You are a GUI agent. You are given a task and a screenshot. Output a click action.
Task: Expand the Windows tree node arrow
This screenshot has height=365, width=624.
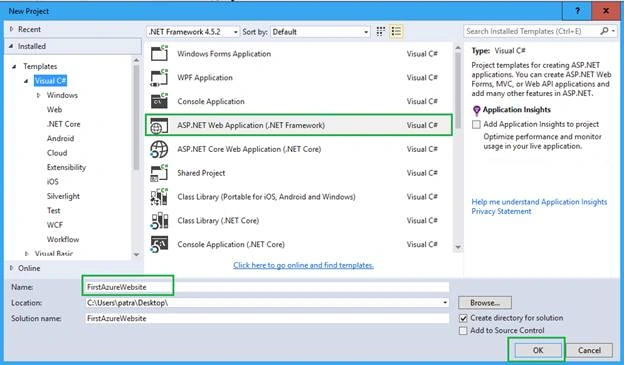pyautogui.click(x=39, y=95)
